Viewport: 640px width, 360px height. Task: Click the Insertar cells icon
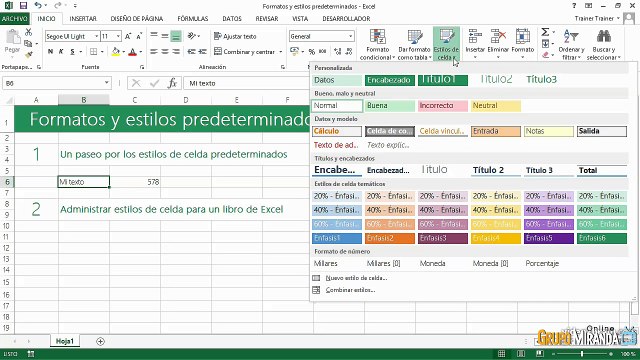pos(475,37)
